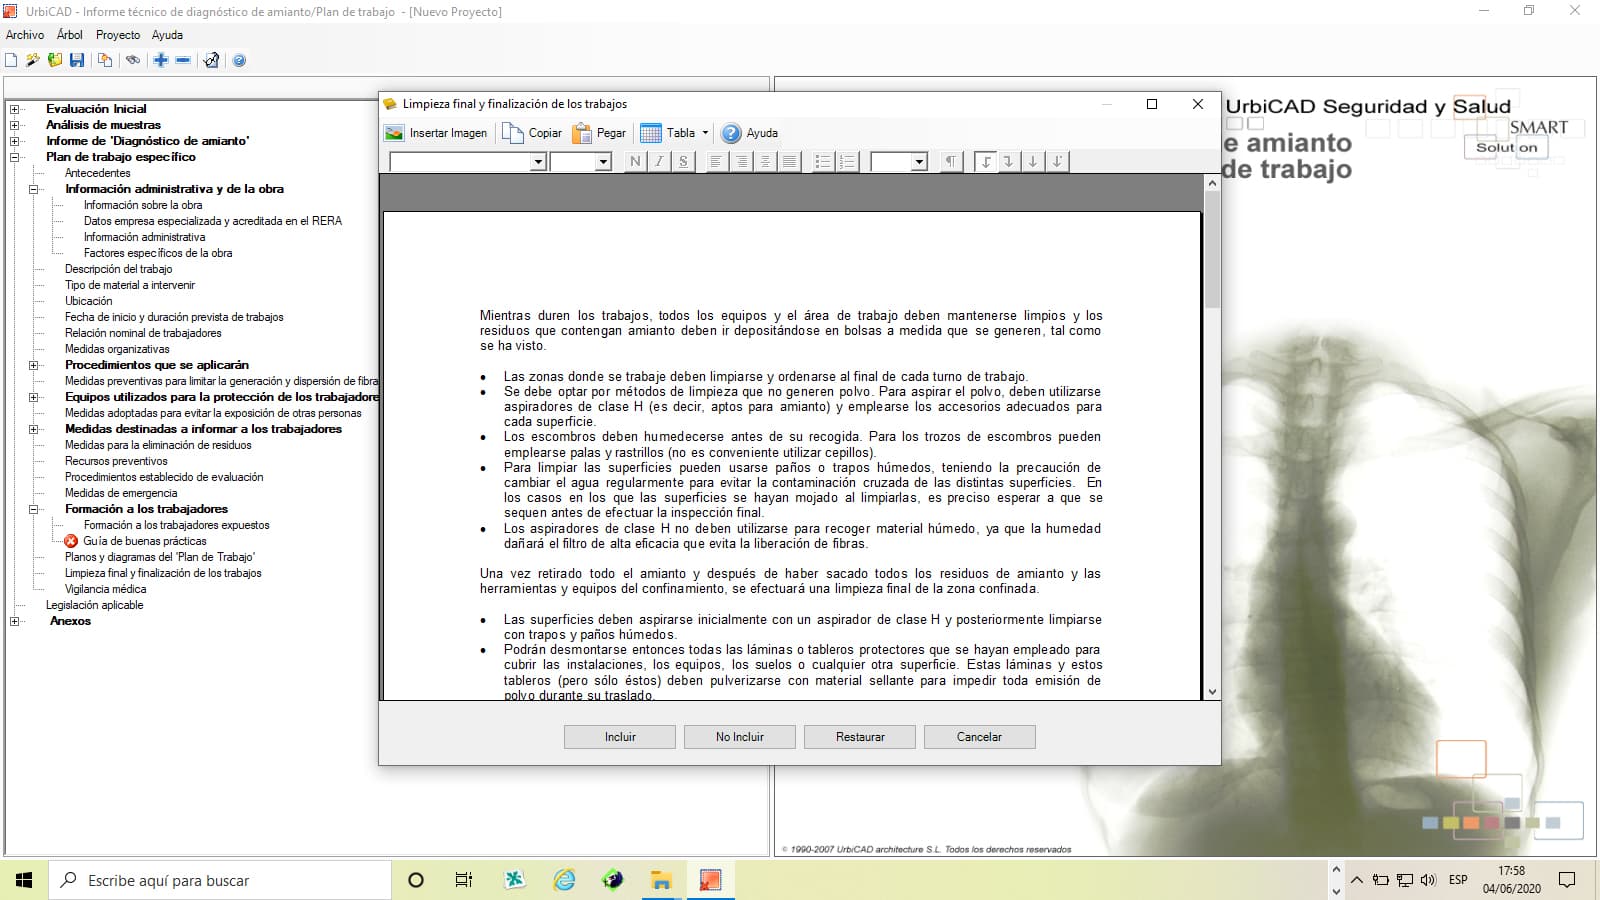Click the Restaurar button
Viewport: 1600px width, 900px height.
860,737
